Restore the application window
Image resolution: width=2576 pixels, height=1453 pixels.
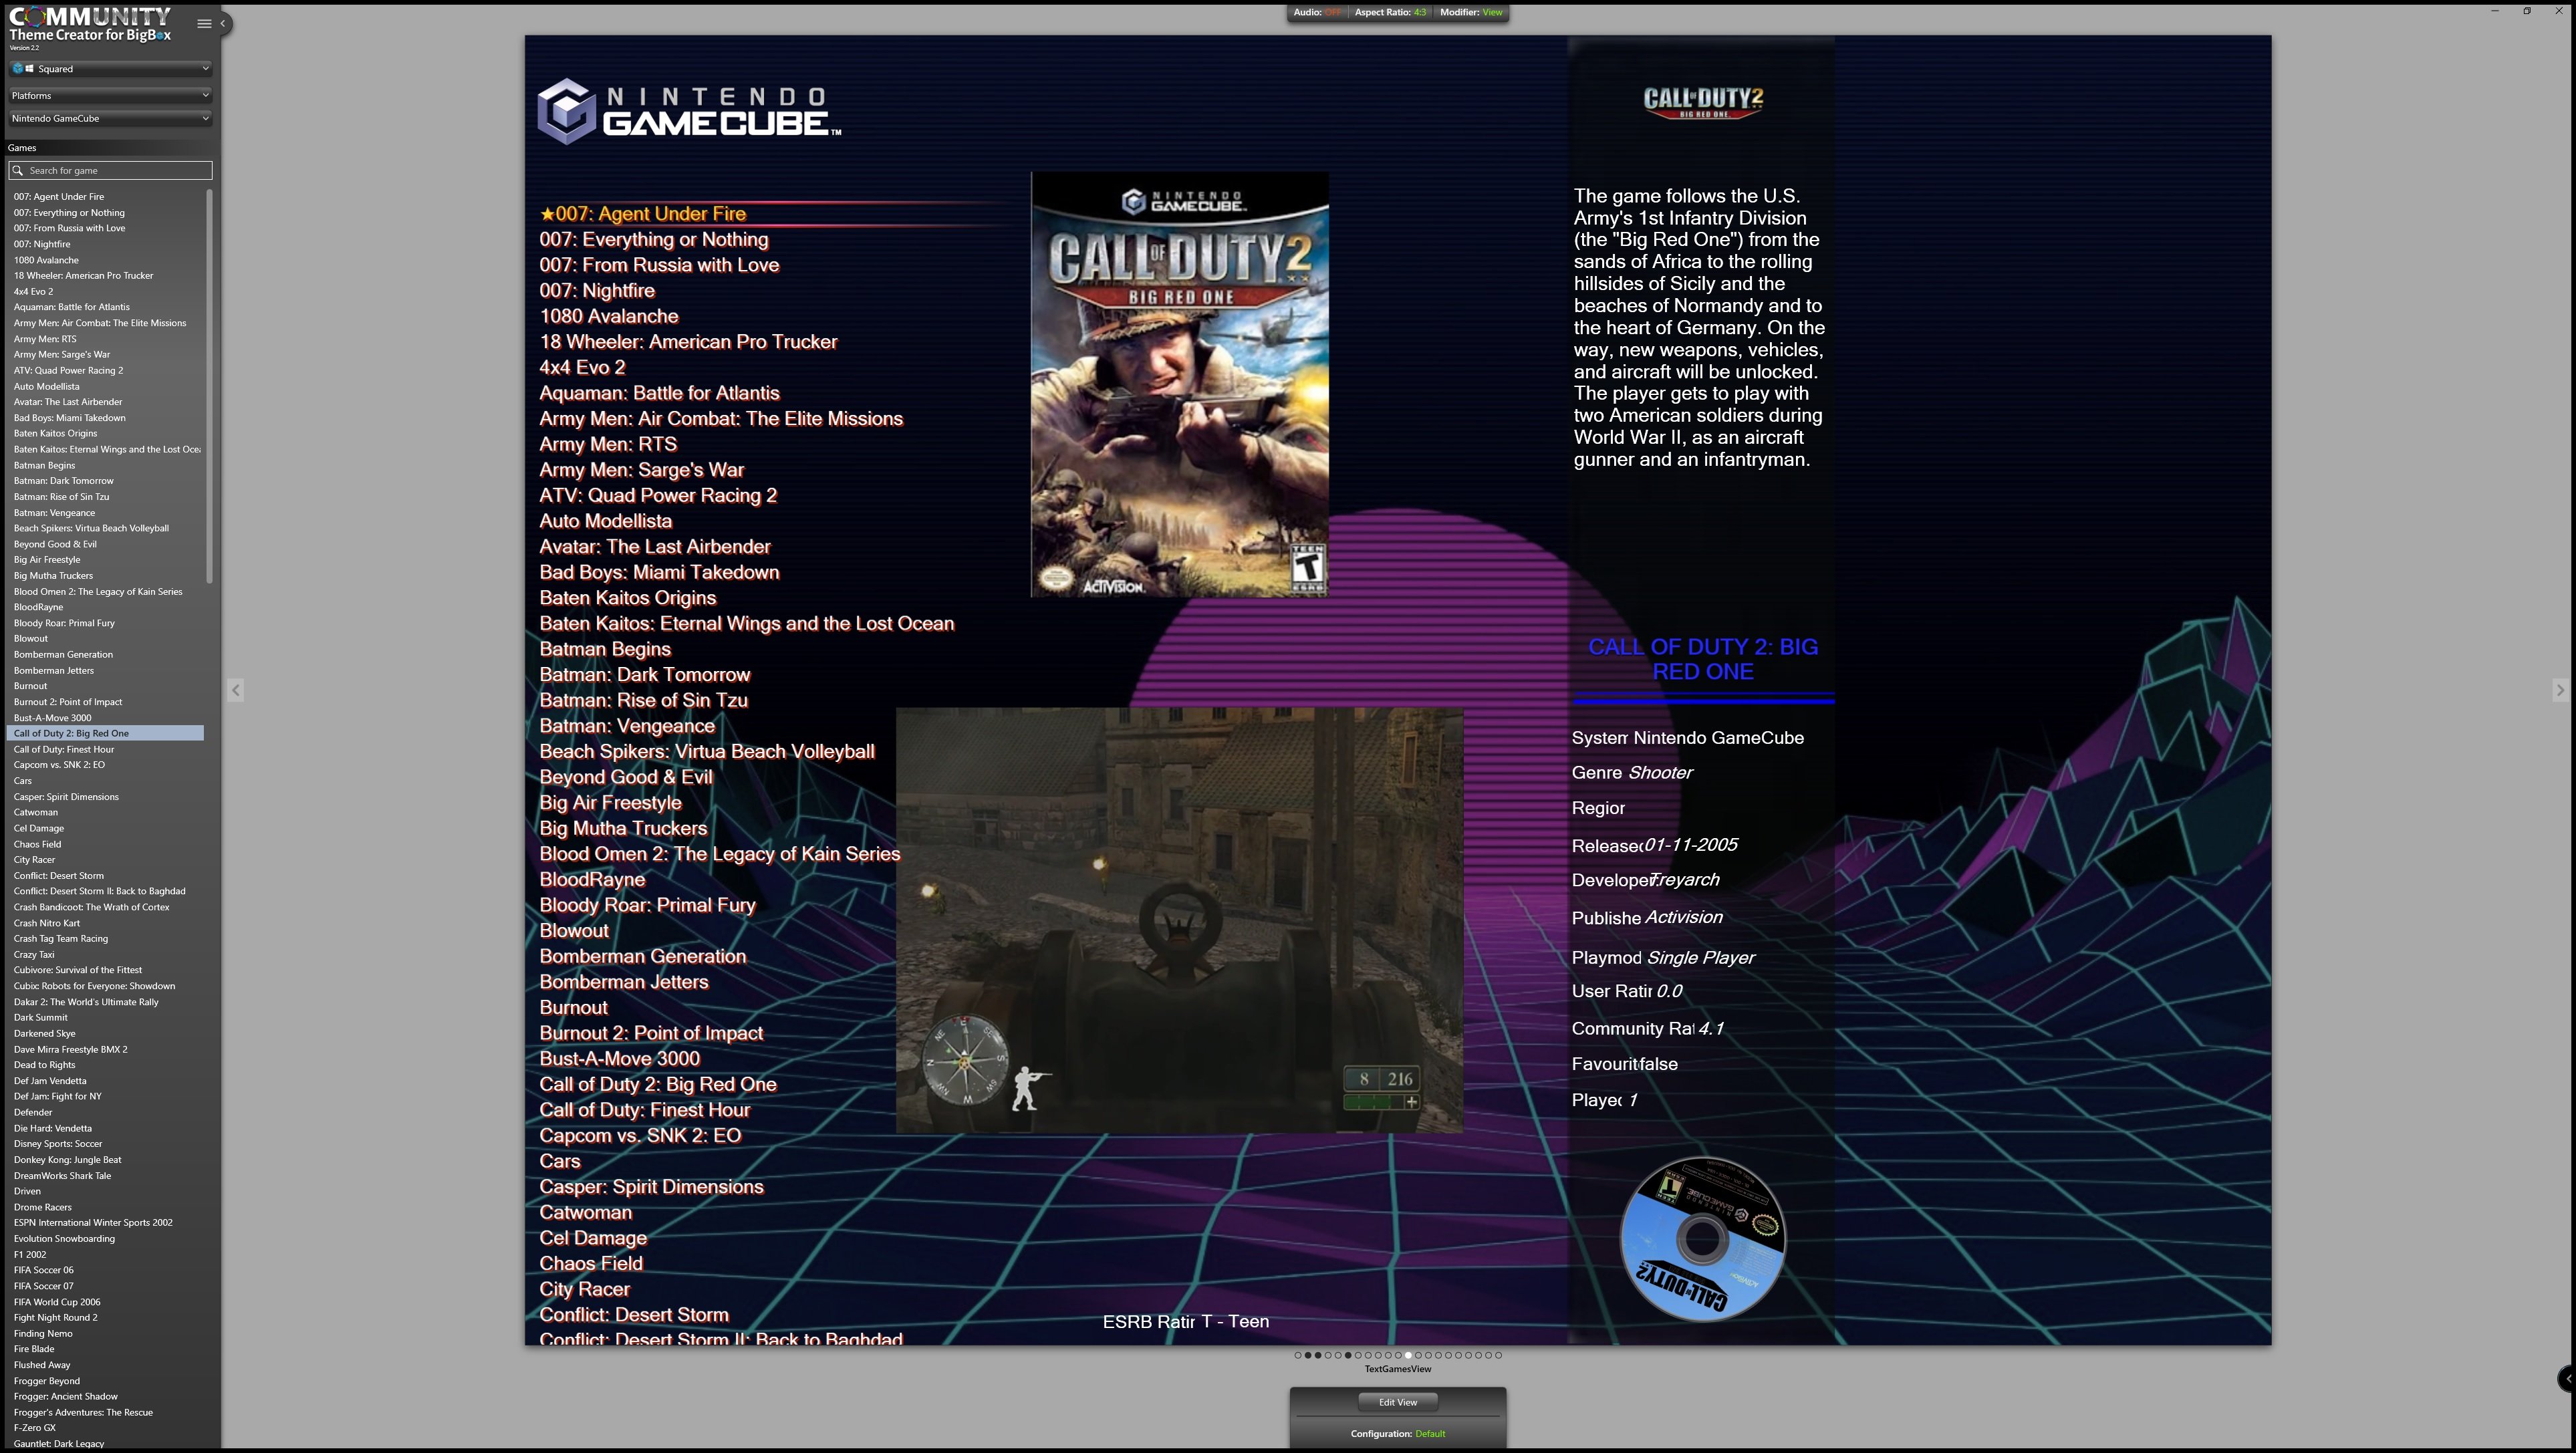pyautogui.click(x=2527, y=11)
